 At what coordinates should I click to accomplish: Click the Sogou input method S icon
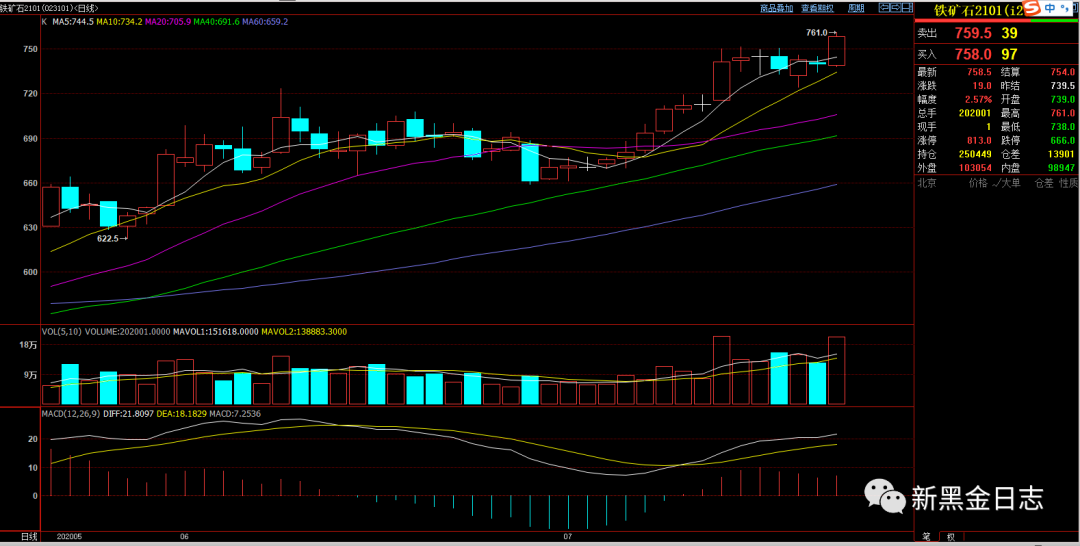1031,8
